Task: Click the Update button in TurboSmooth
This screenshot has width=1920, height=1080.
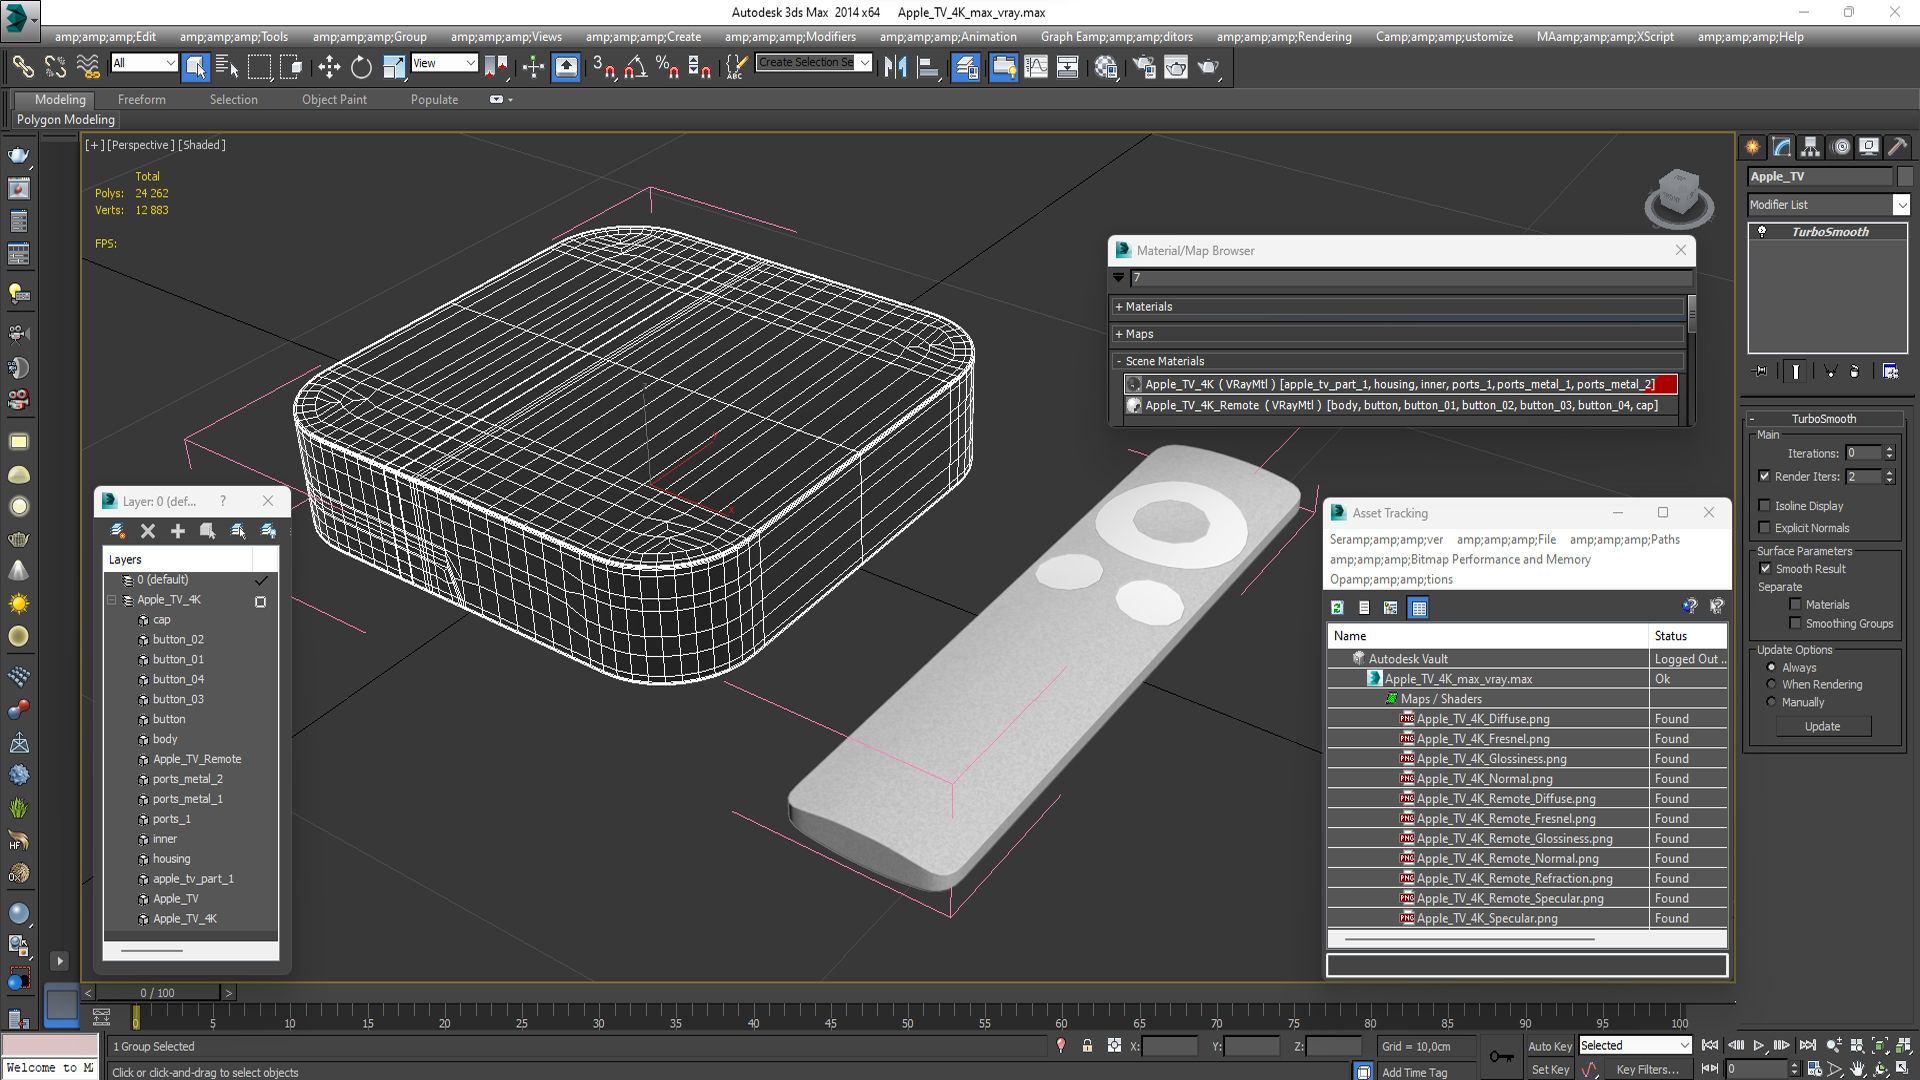Action: coord(1822,727)
